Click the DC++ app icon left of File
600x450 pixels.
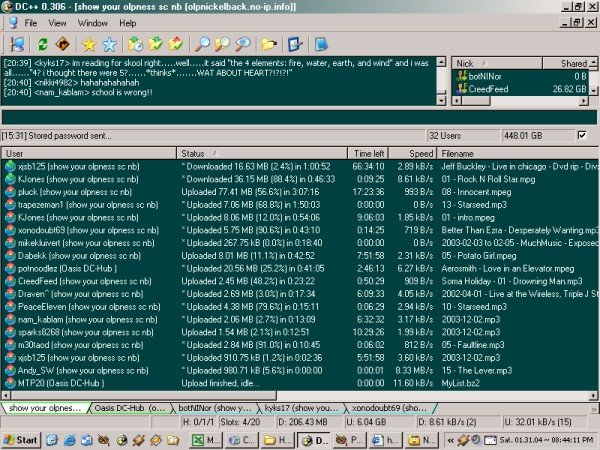click(x=13, y=23)
